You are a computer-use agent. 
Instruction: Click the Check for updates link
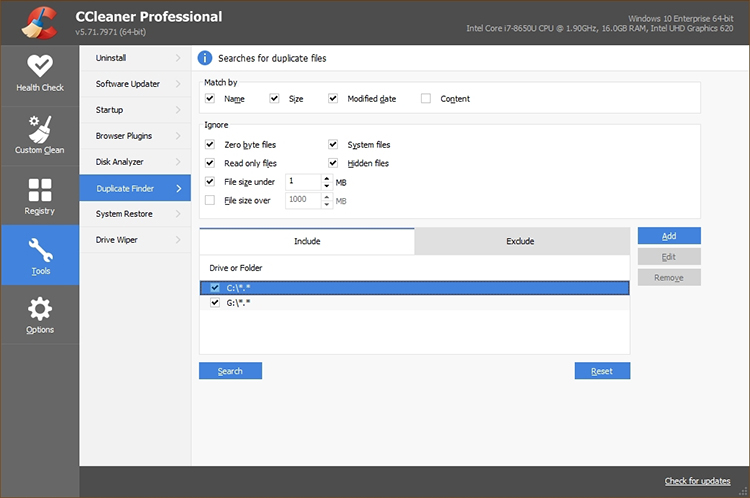(x=697, y=481)
